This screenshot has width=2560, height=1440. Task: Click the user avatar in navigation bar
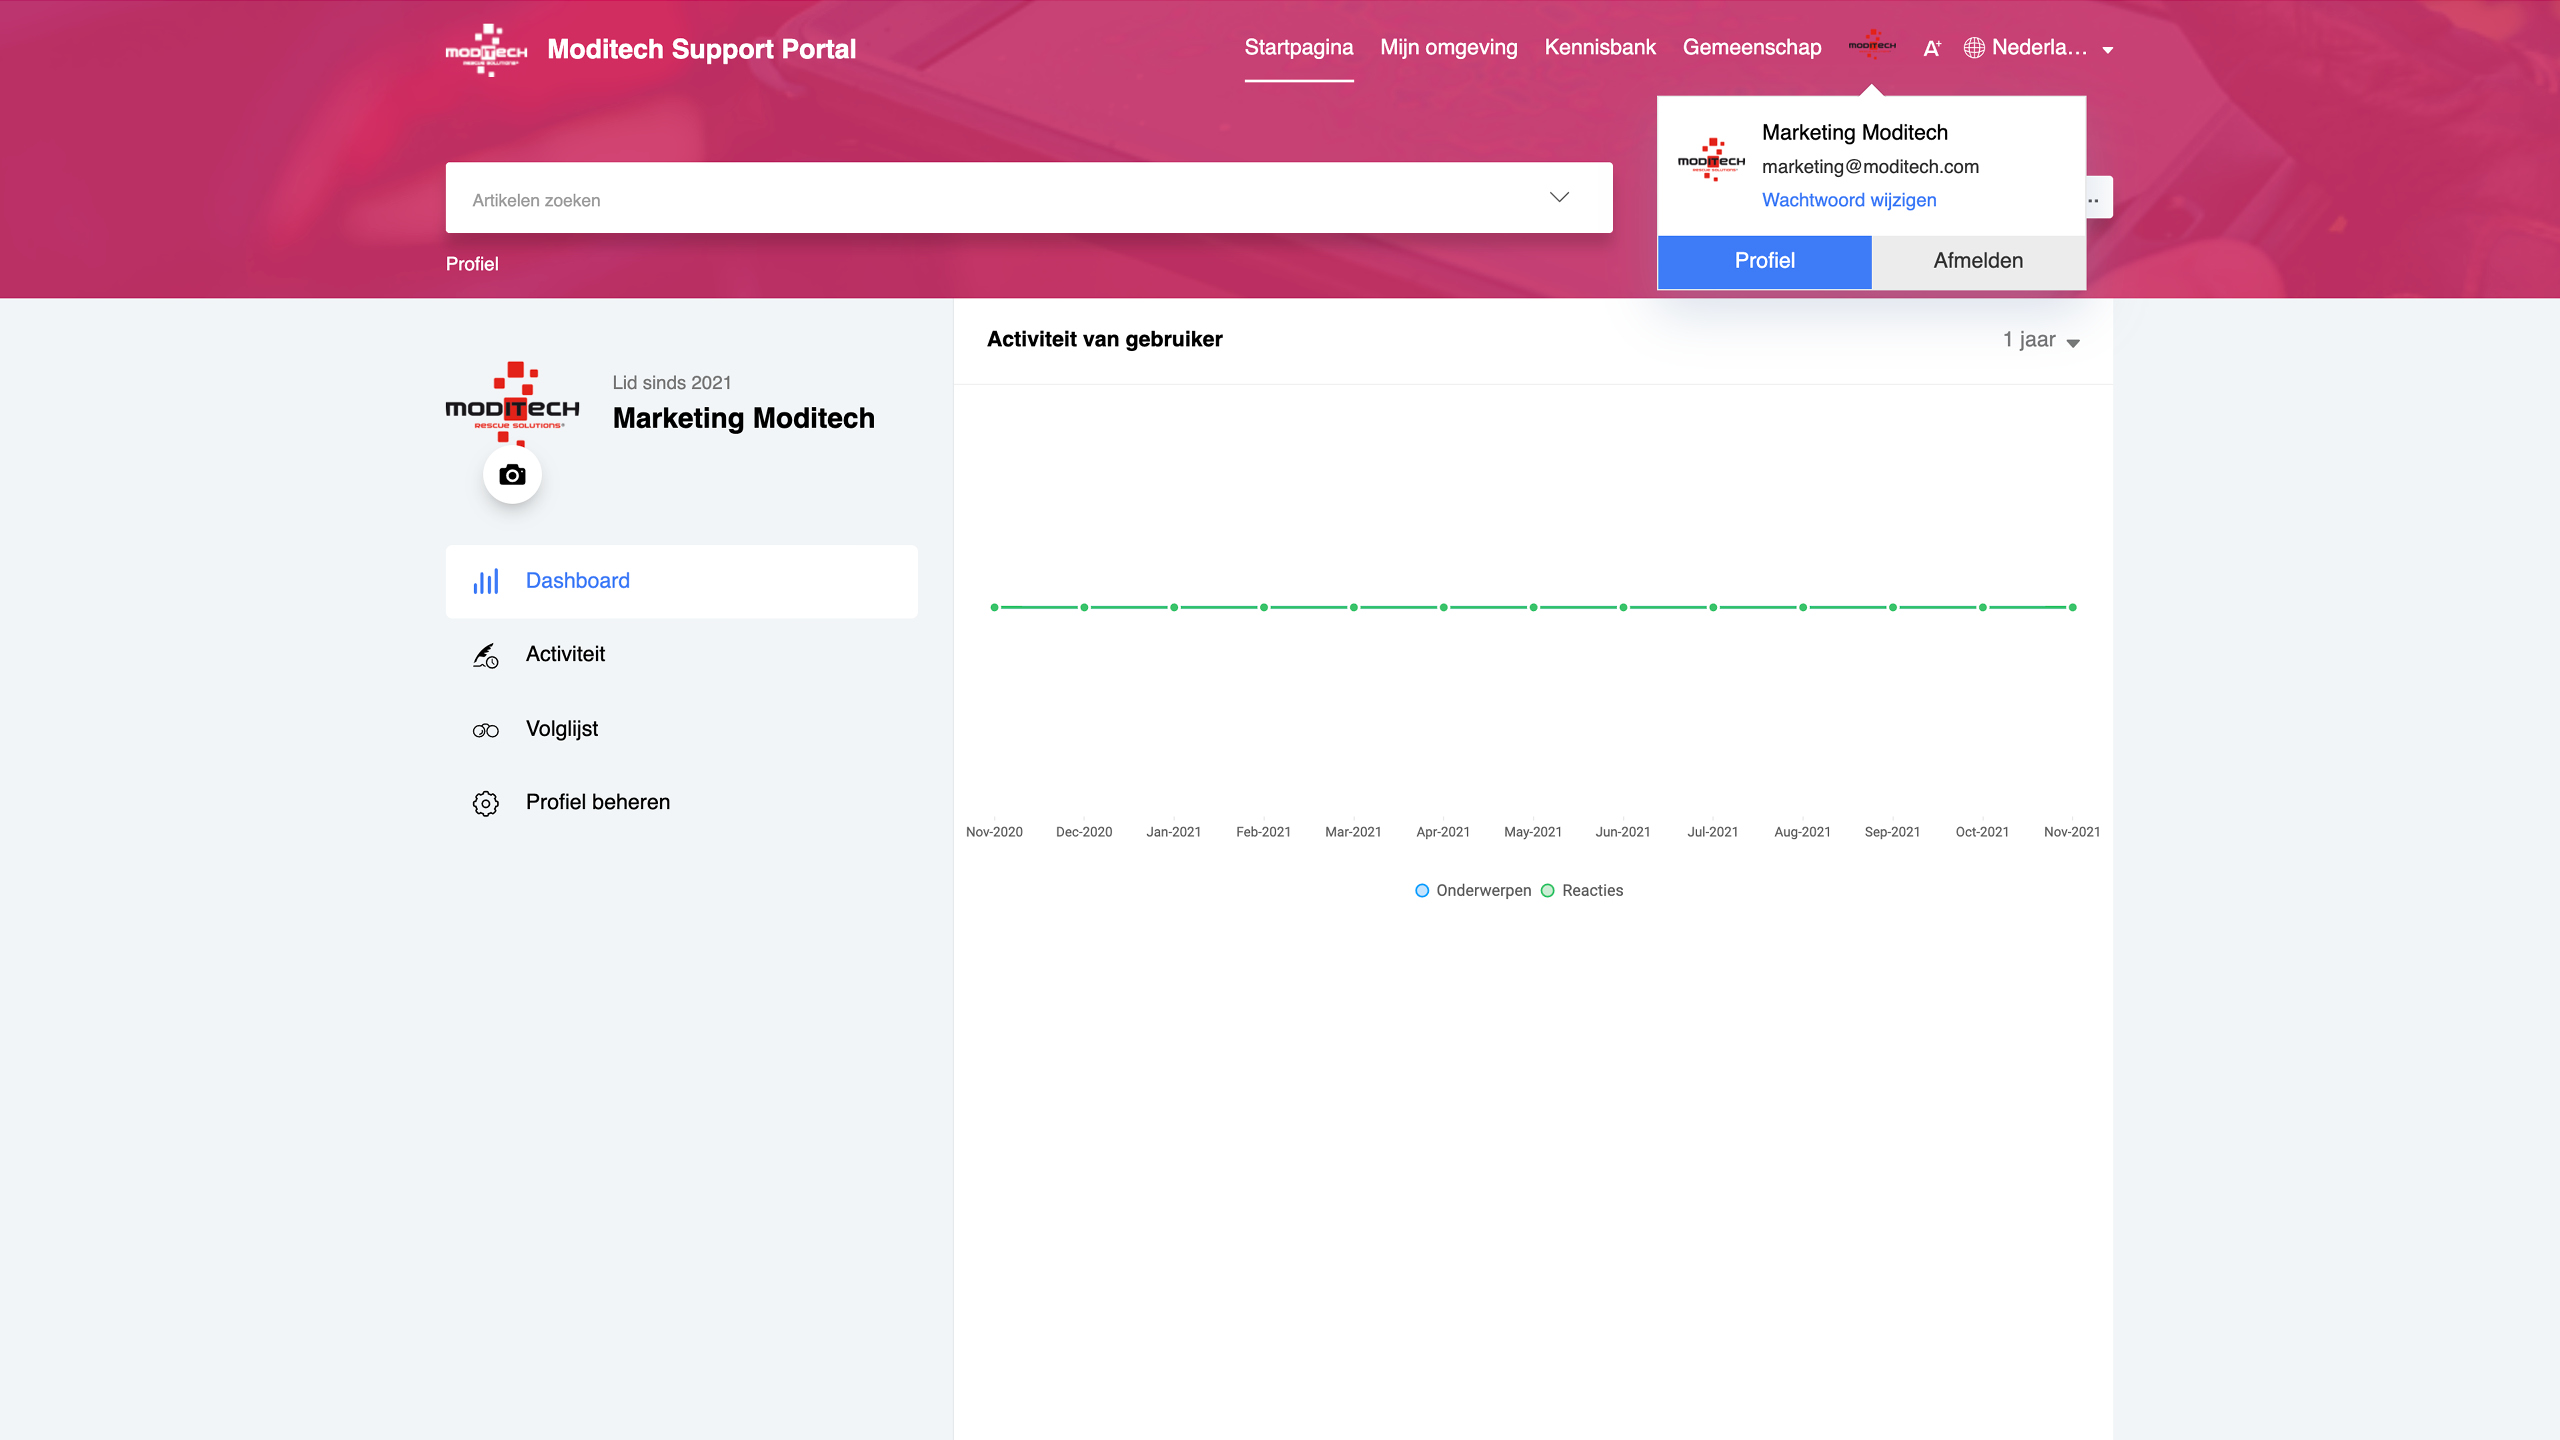point(1872,46)
